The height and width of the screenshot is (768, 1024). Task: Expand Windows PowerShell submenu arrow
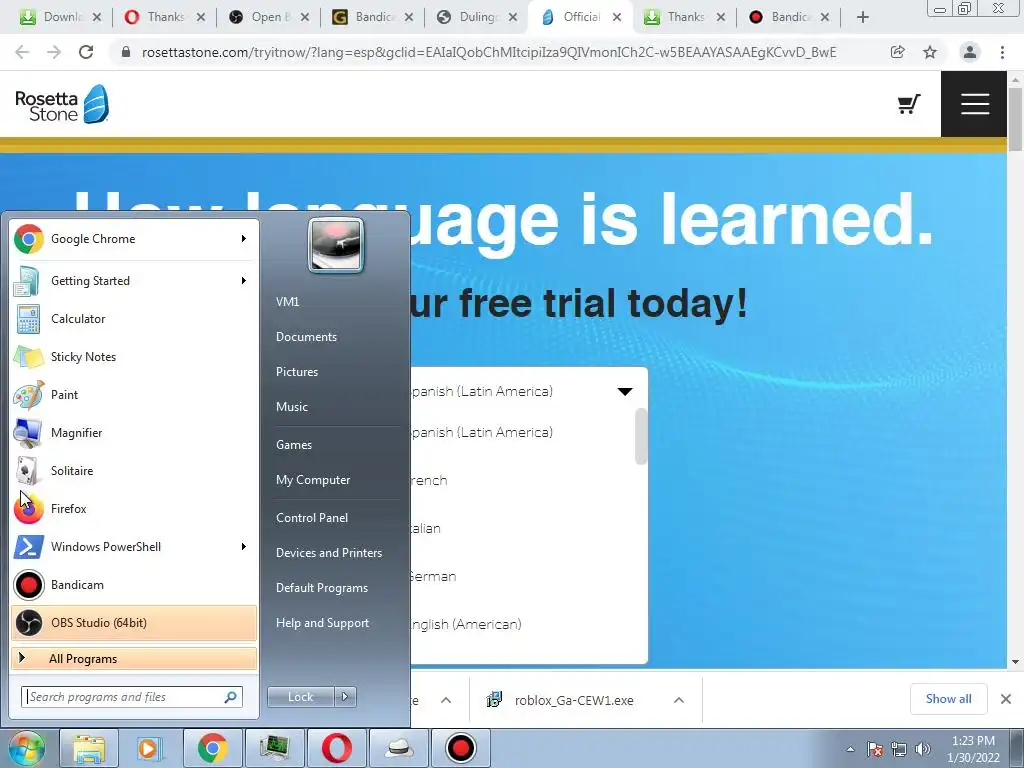[244, 547]
